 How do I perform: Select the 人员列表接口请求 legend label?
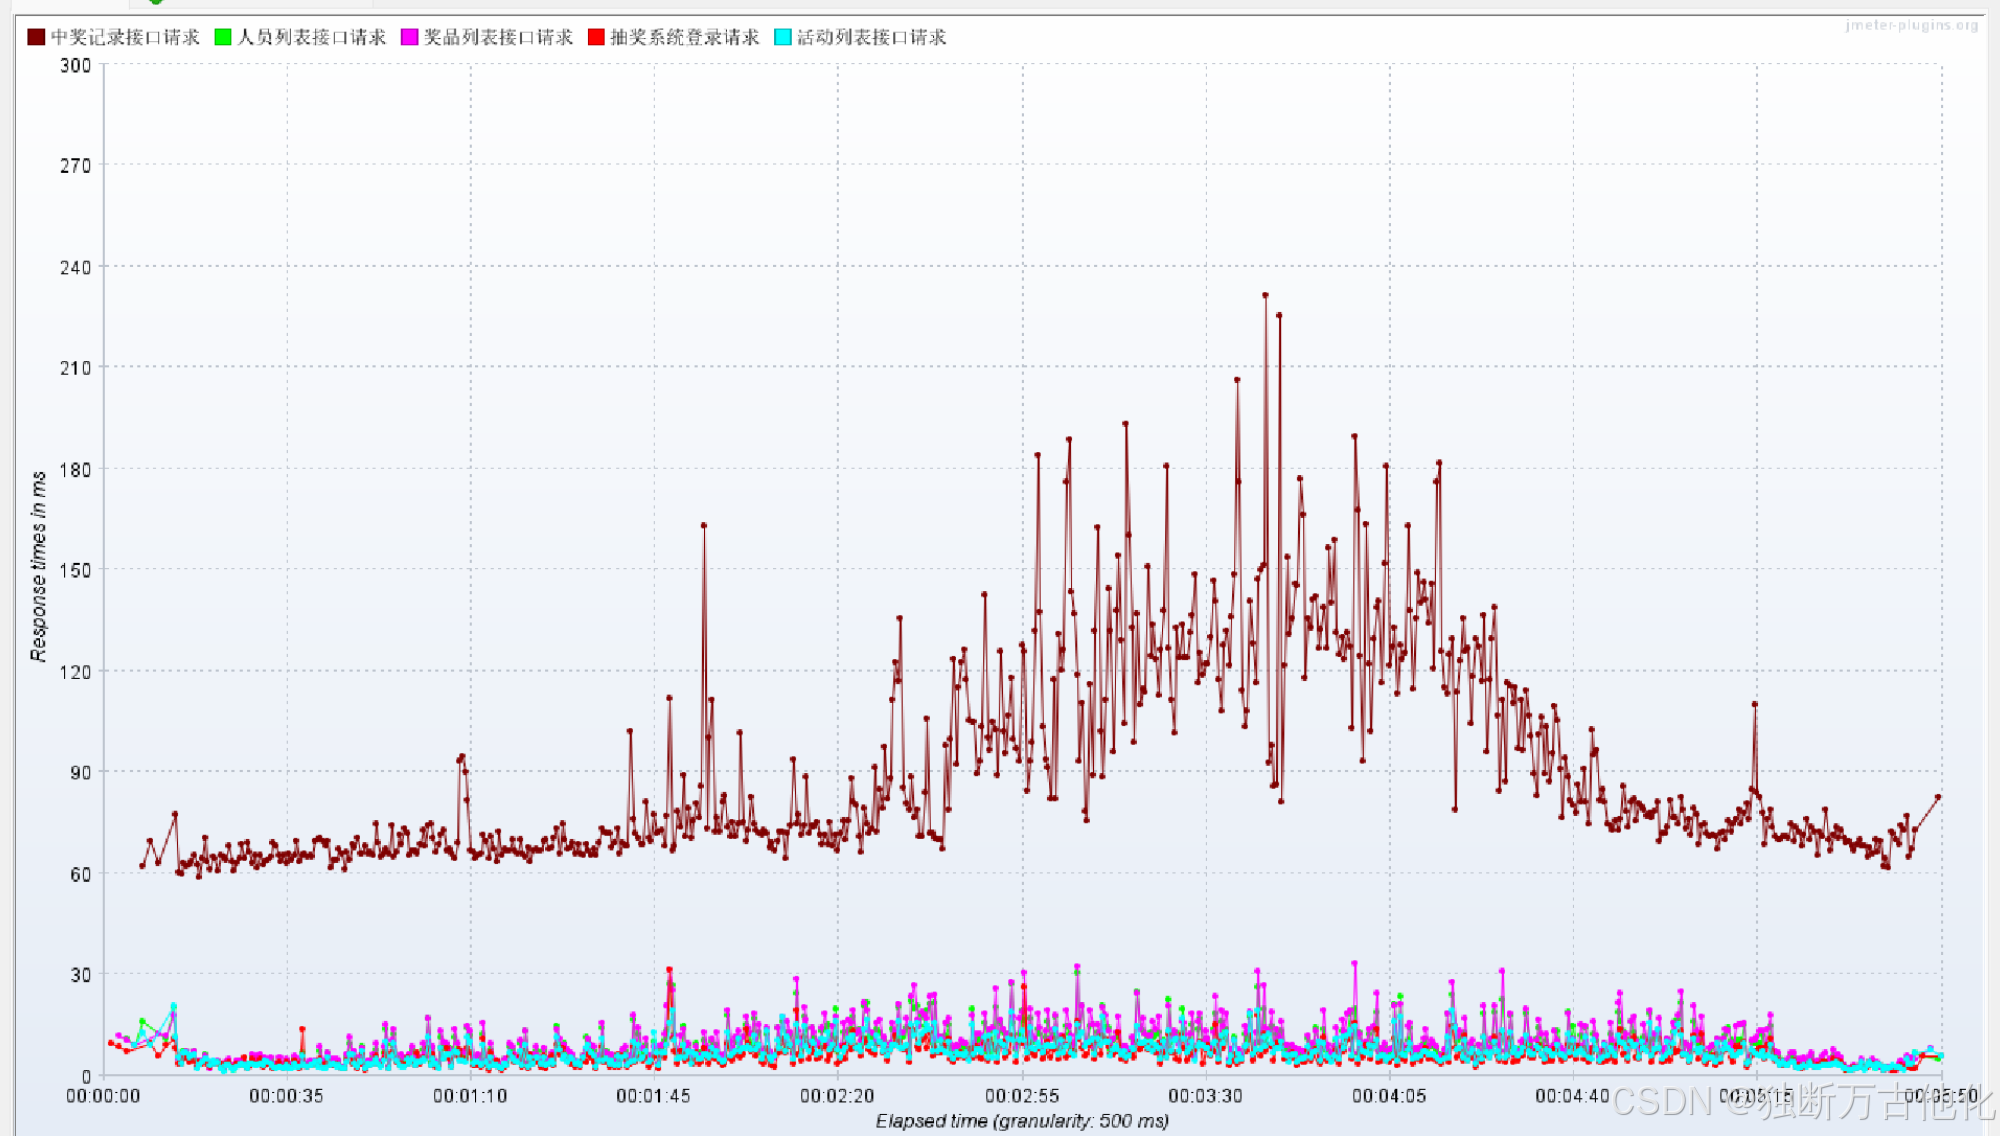pos(311,37)
